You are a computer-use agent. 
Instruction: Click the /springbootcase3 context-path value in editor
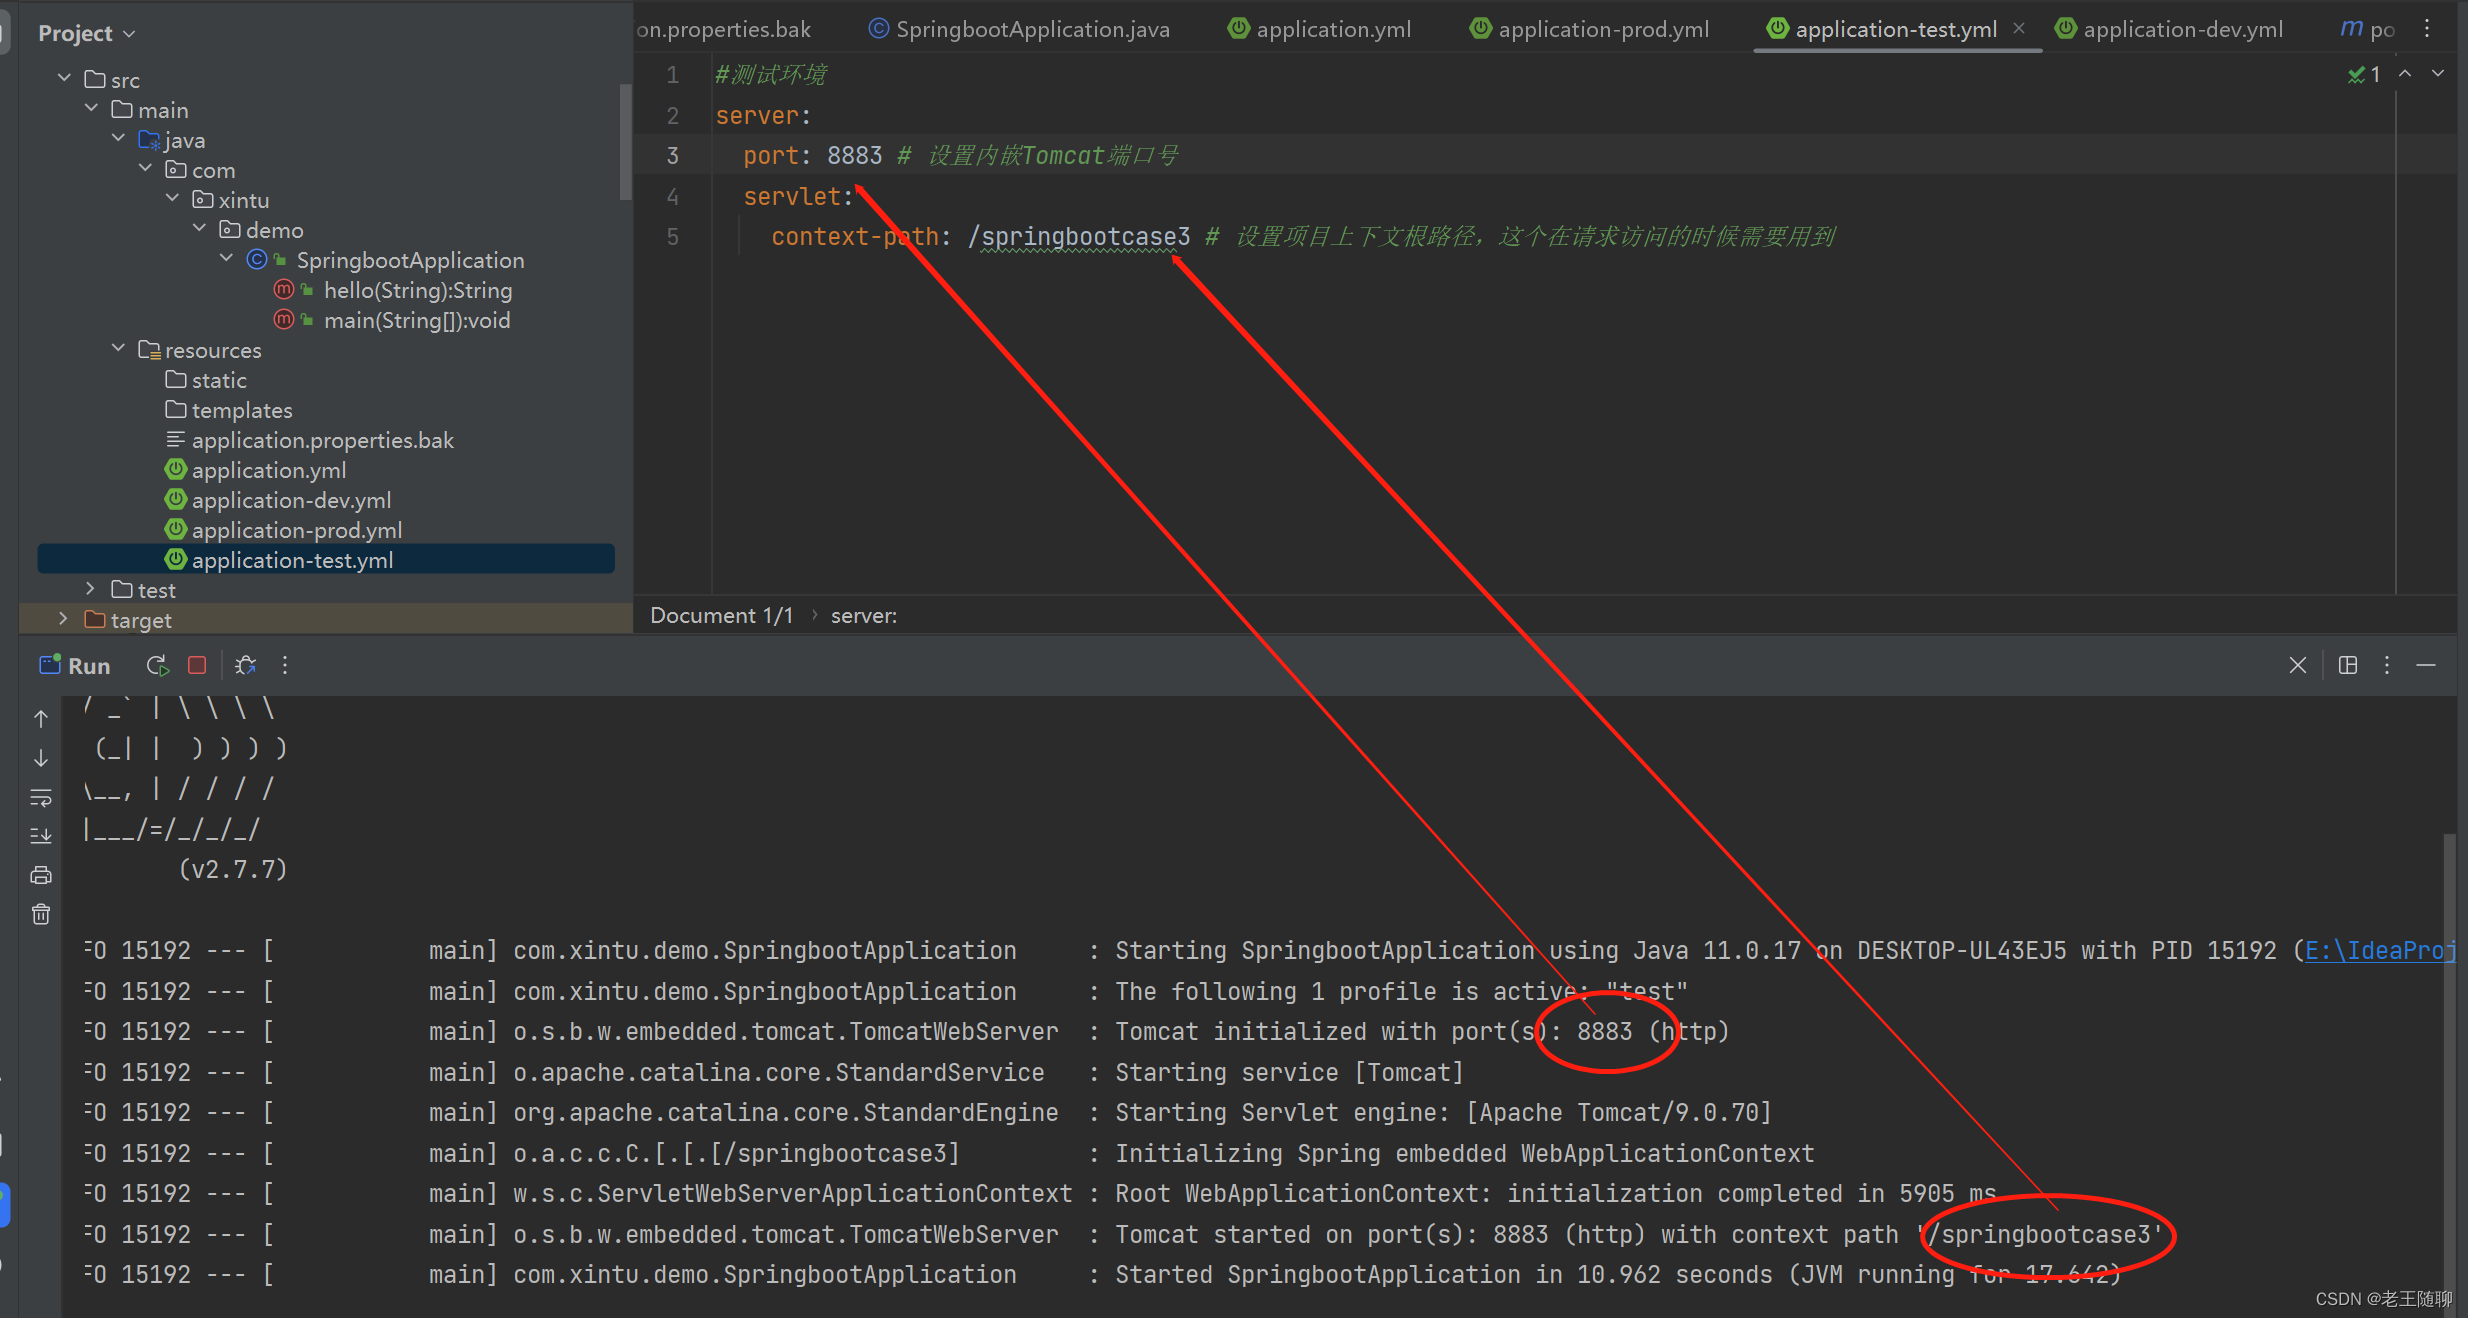pyautogui.click(x=1079, y=237)
